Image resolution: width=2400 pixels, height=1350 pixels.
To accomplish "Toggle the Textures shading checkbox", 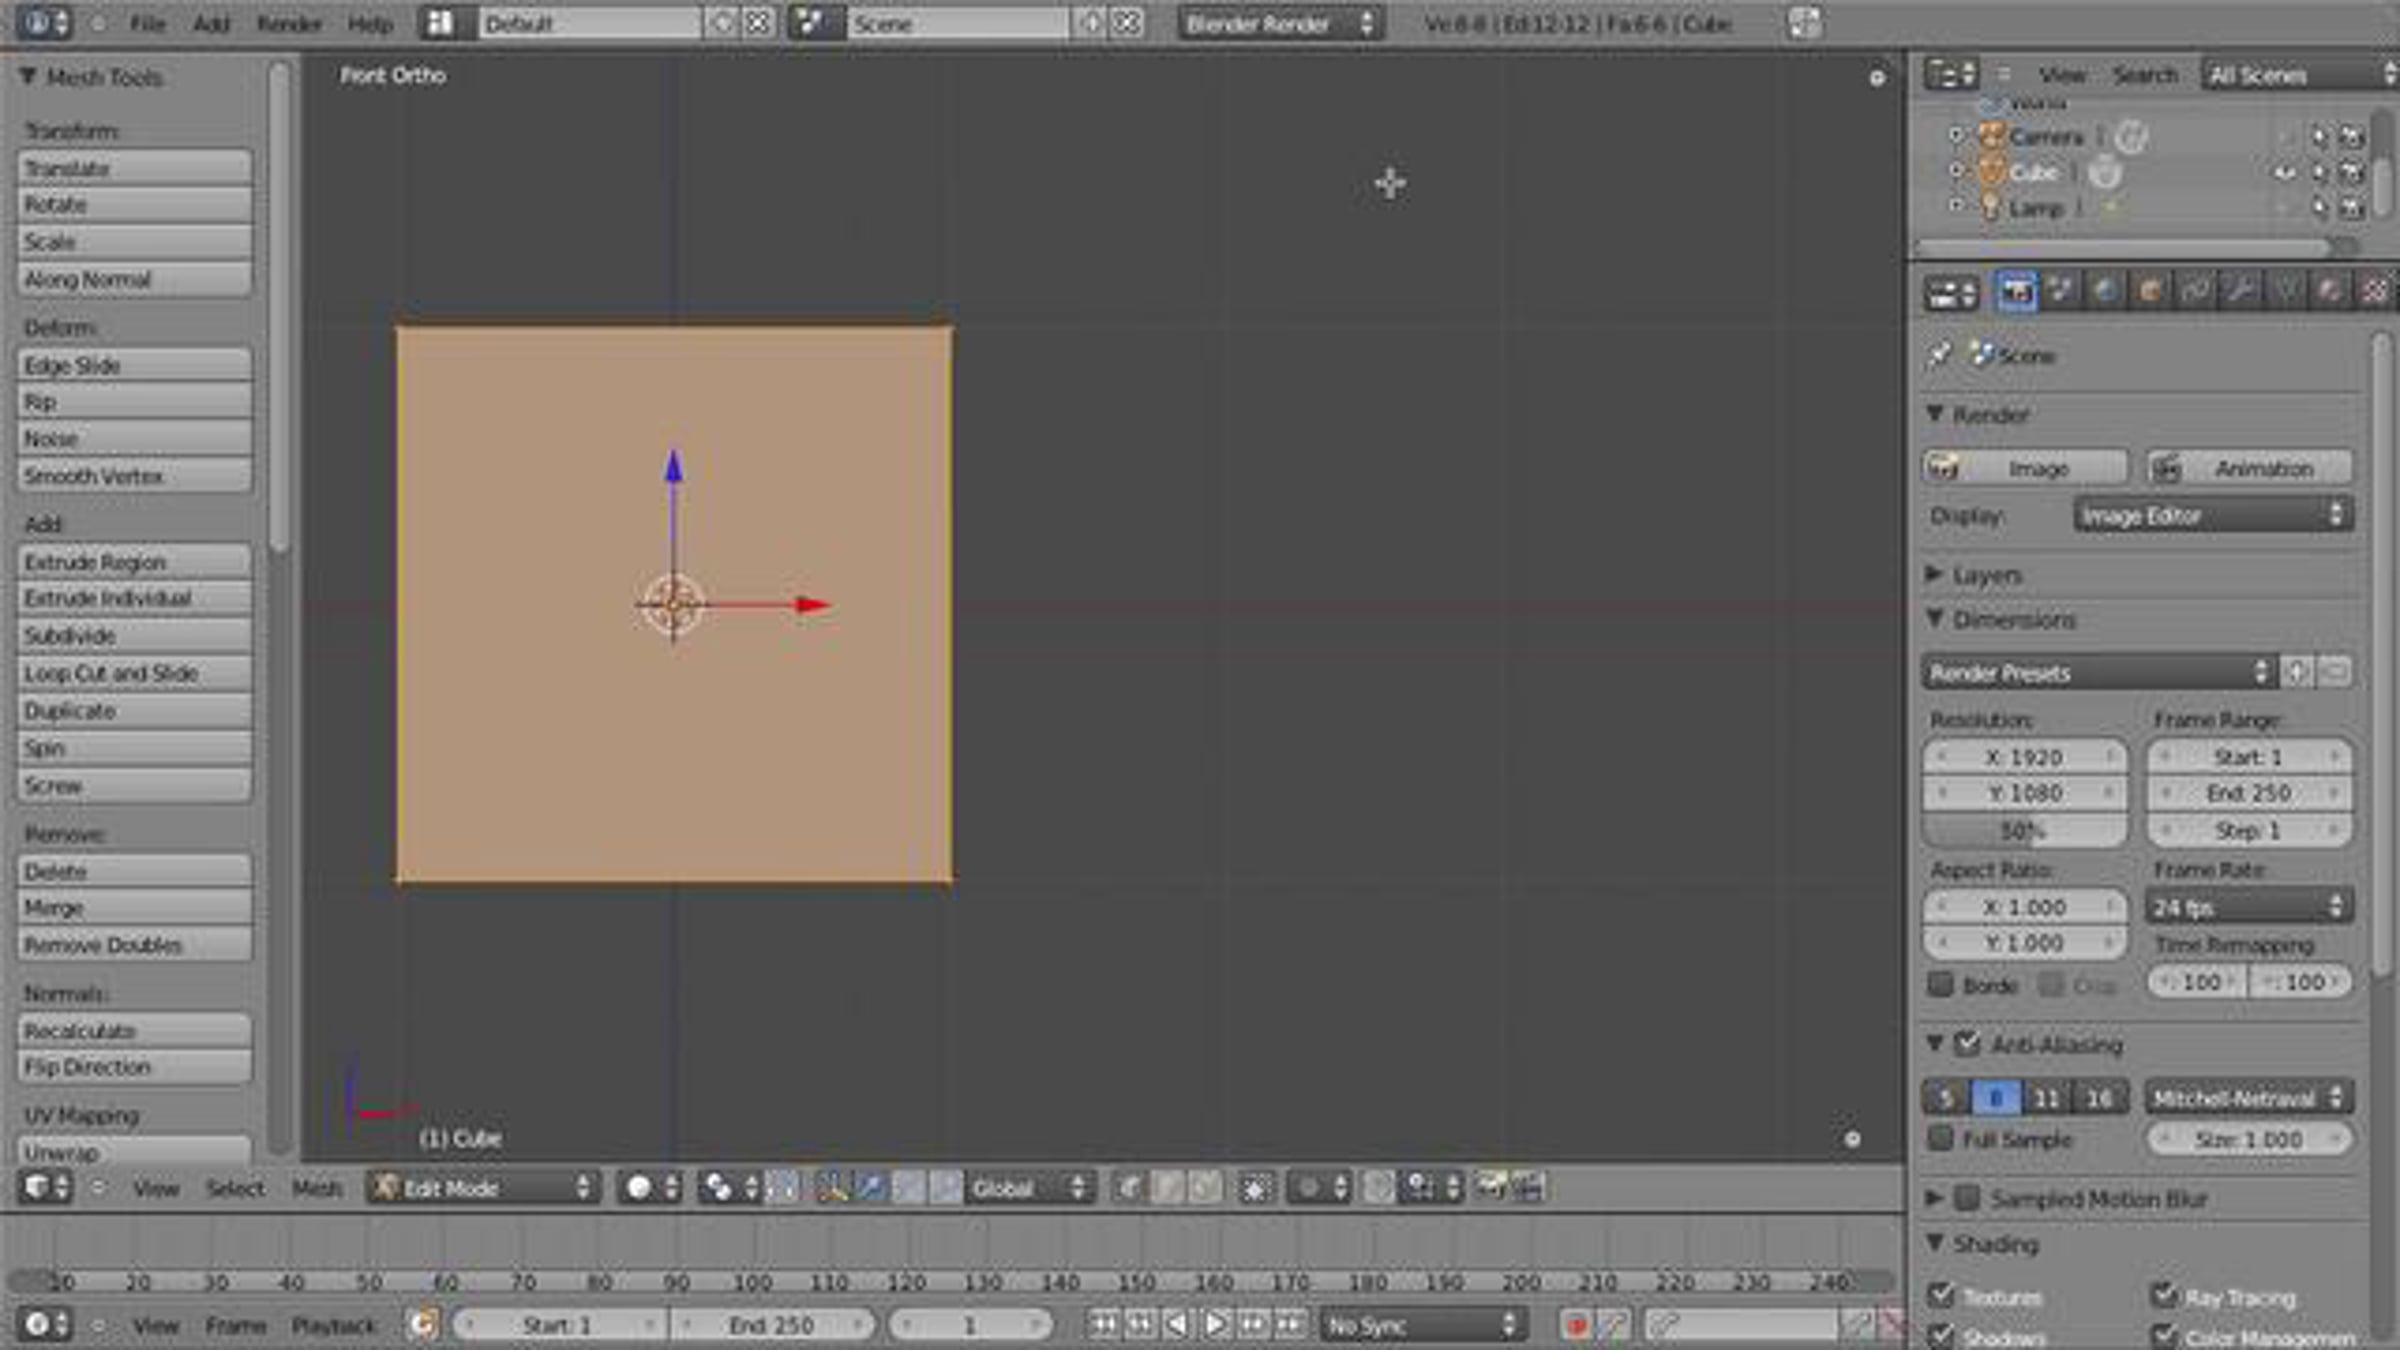I will coord(1941,1297).
